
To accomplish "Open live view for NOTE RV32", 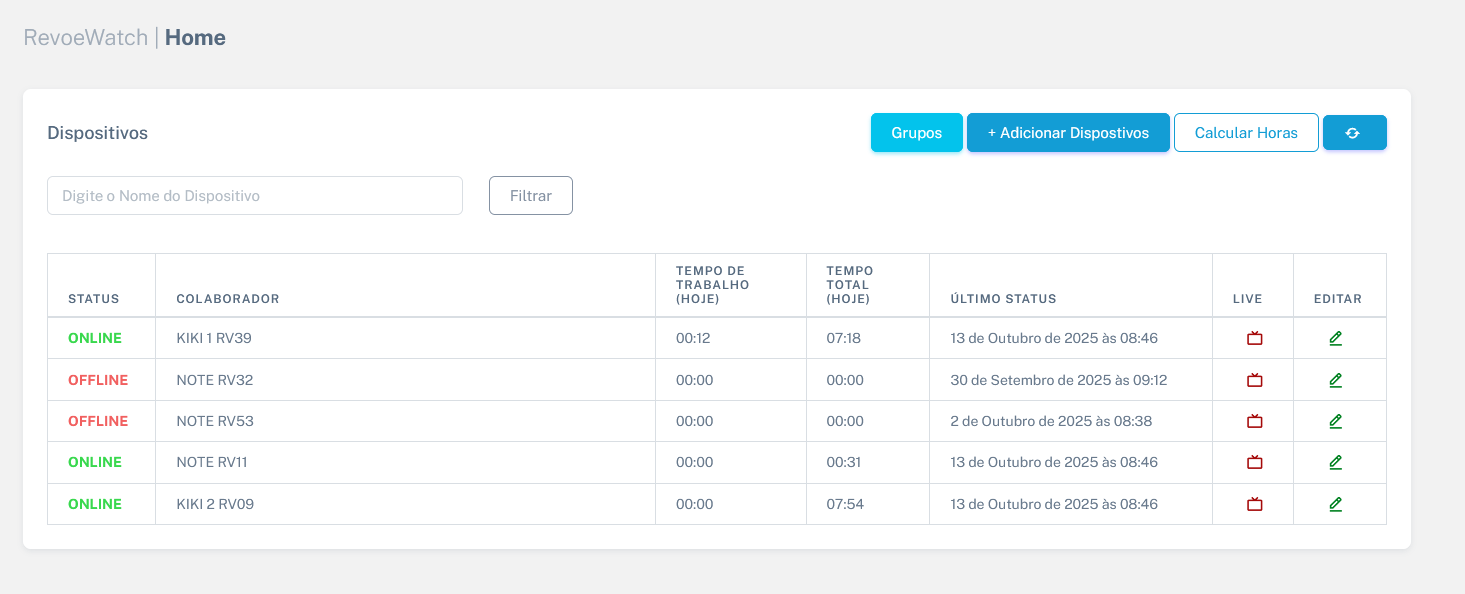I will click(x=1254, y=380).
